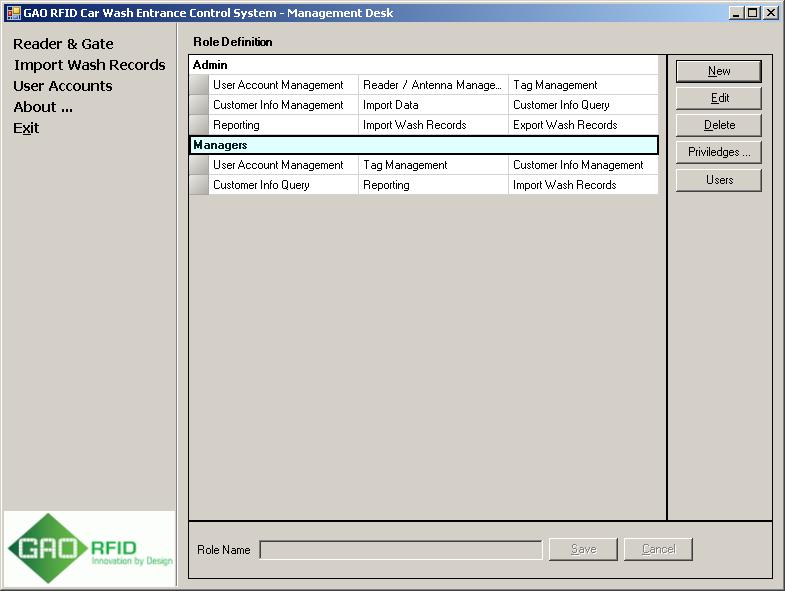The image size is (785, 591).
Task: Select Import Data privilege cell
Action: point(432,105)
